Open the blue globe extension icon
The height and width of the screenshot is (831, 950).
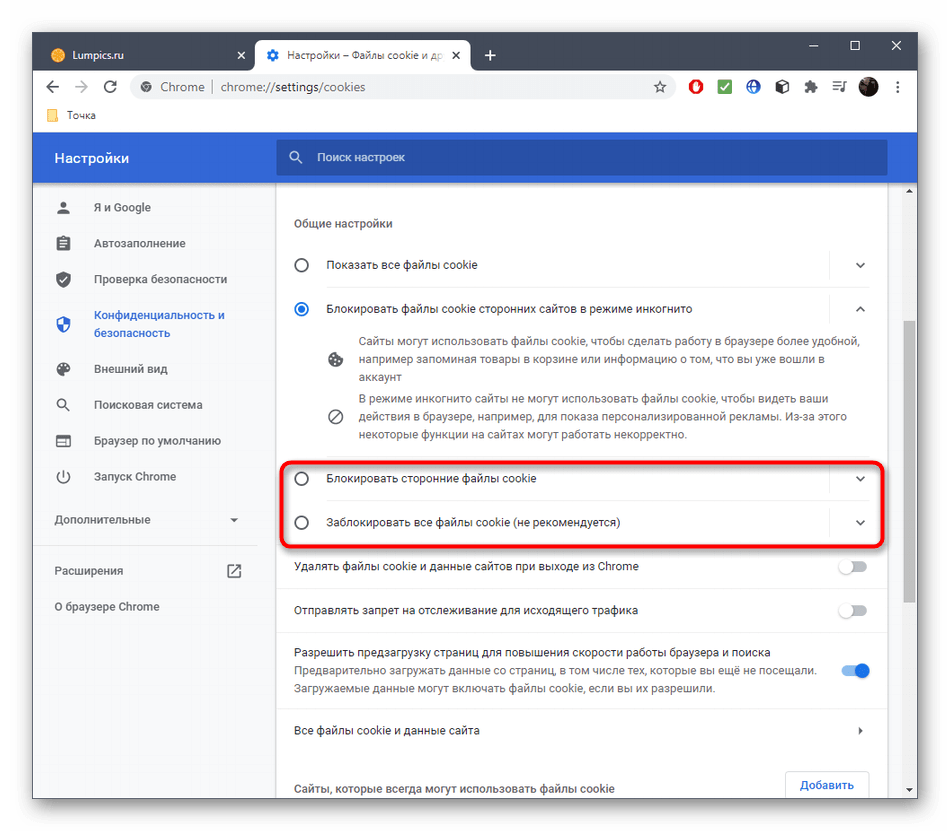[753, 87]
